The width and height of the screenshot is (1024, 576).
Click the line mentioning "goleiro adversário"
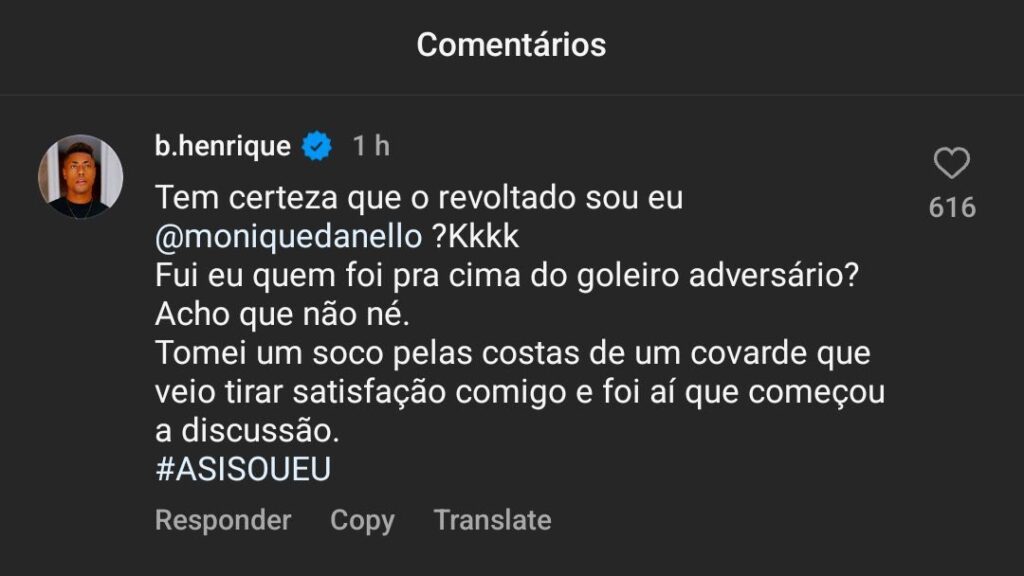pos(507,276)
